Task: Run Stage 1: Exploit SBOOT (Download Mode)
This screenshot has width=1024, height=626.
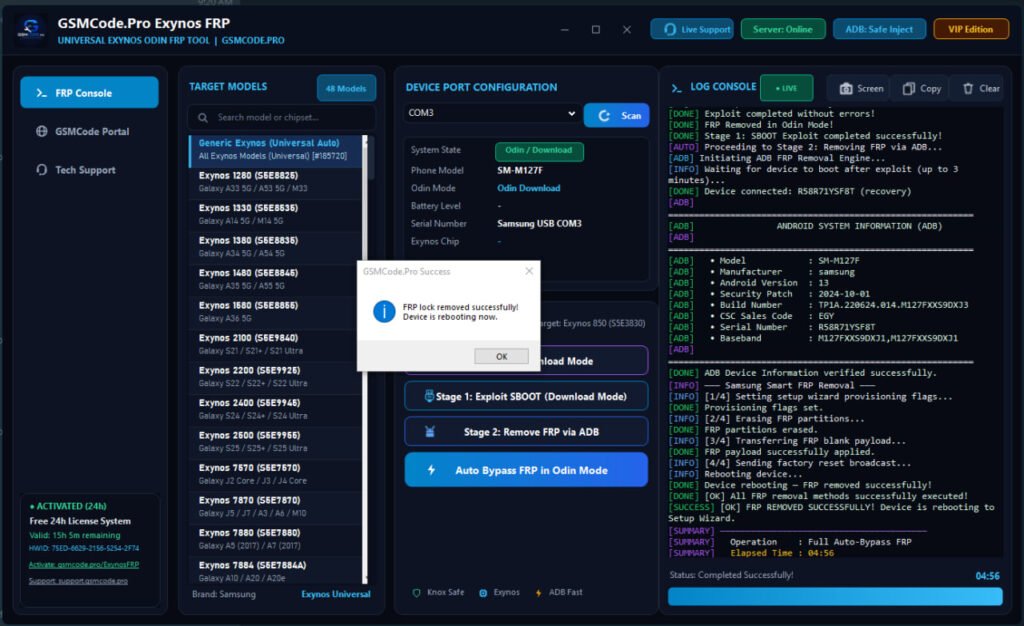Action: (526, 396)
